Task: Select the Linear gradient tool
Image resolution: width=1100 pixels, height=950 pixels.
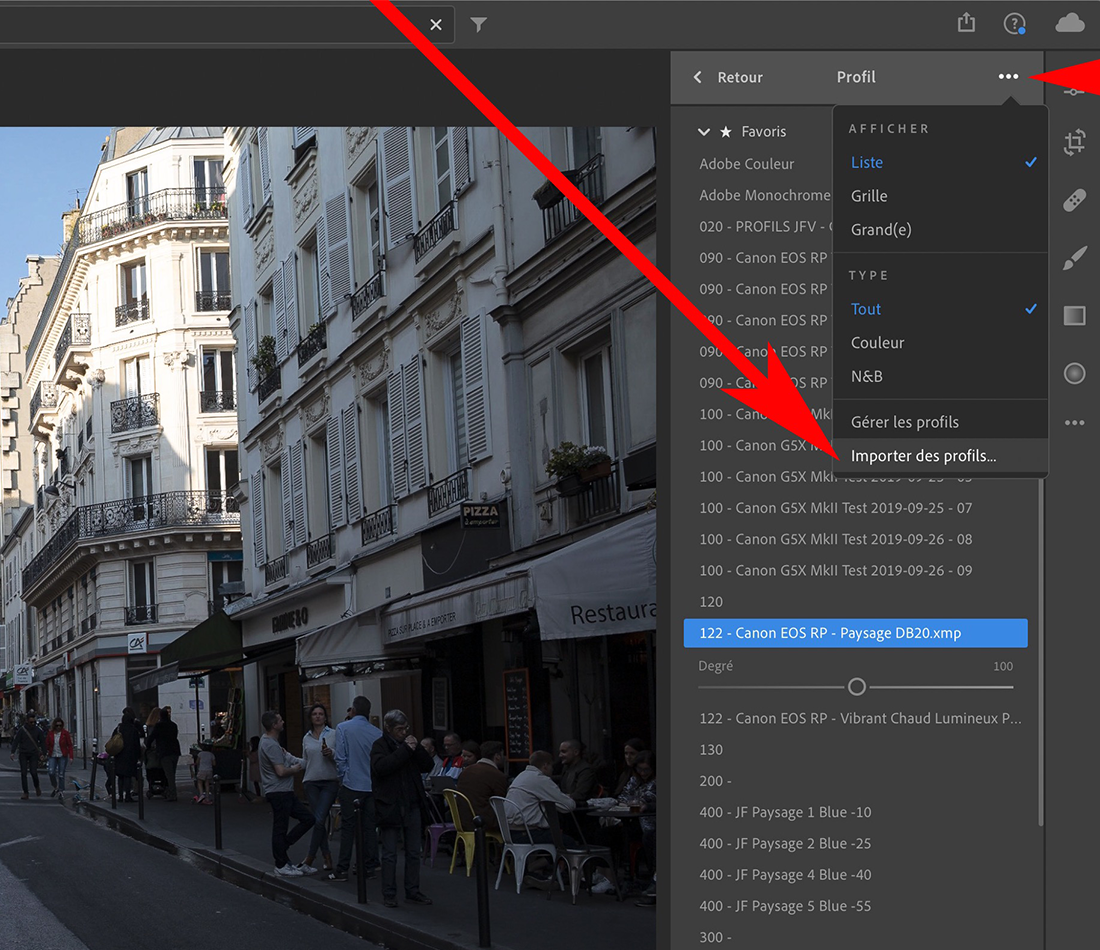Action: tap(1074, 316)
